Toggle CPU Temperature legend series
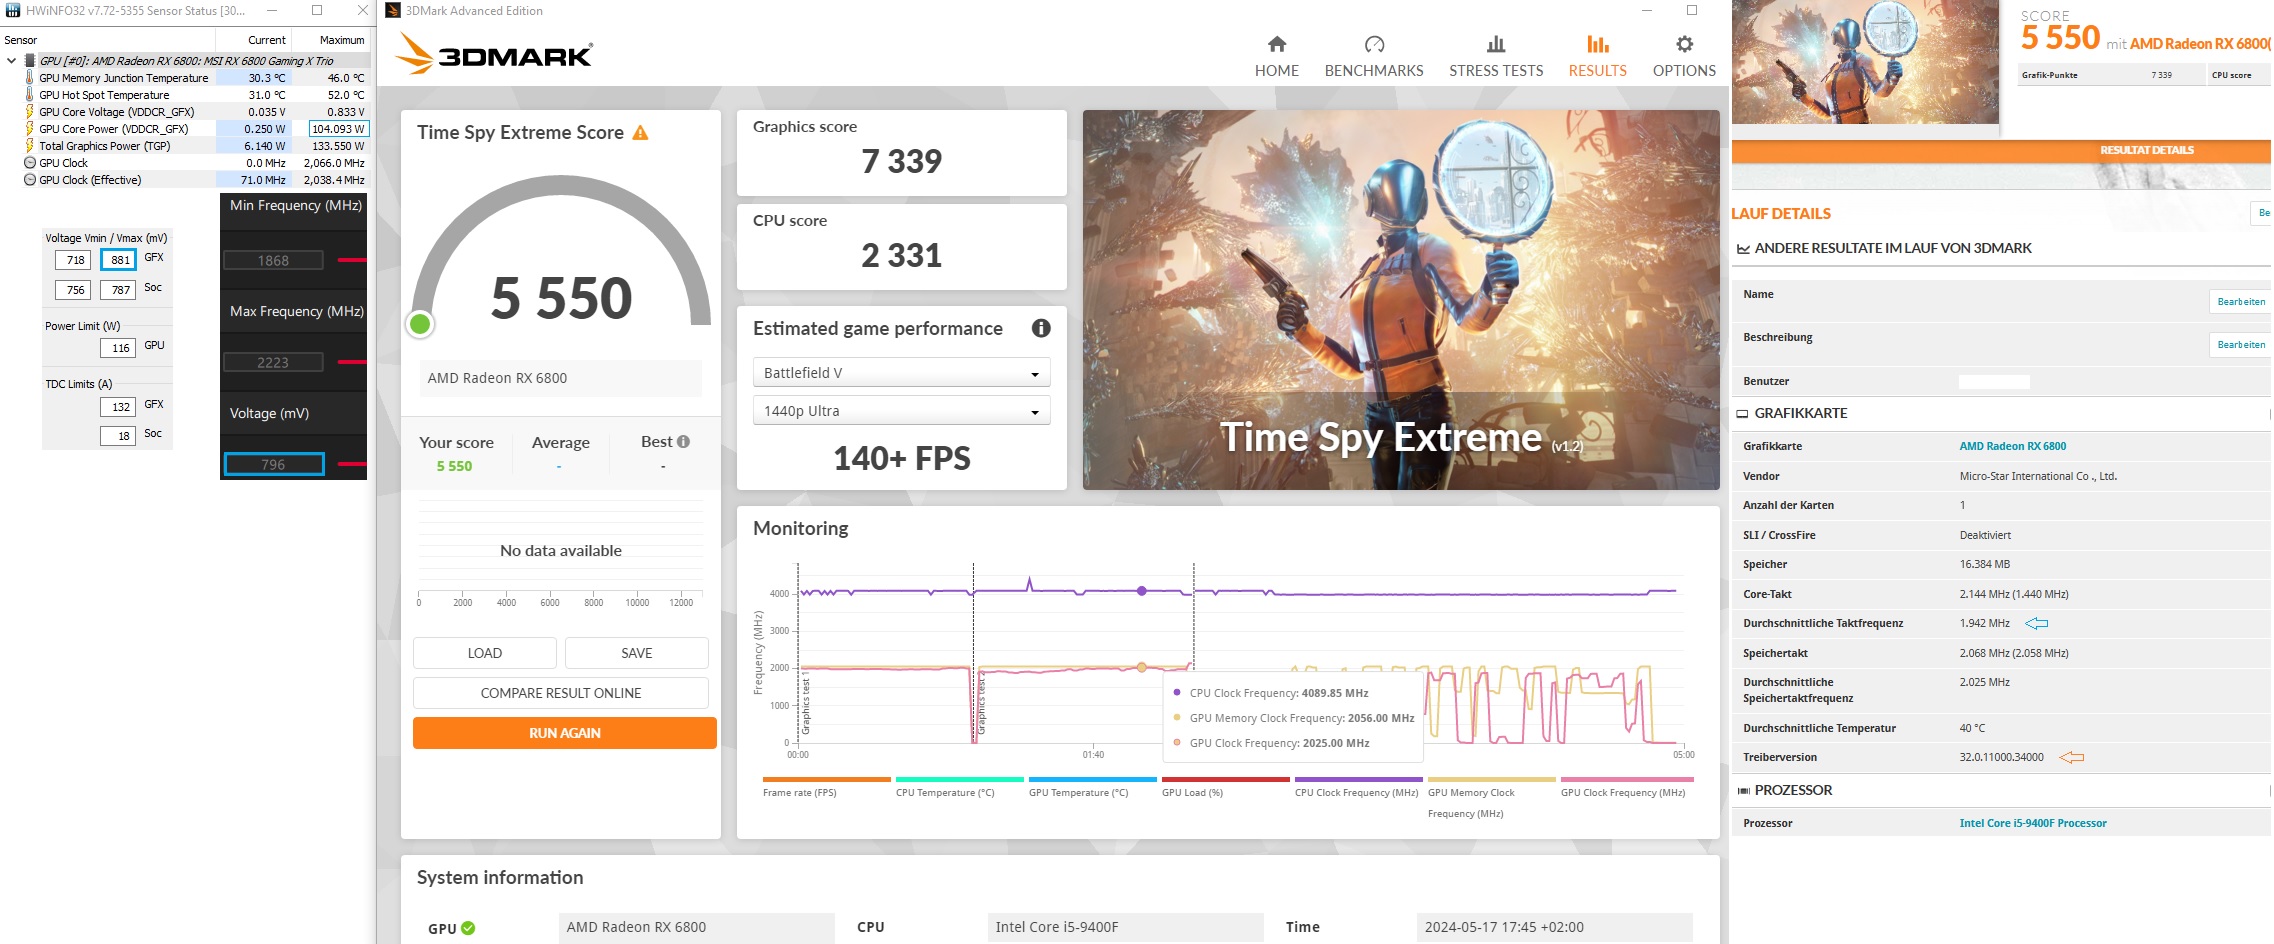This screenshot has height=944, width=2274. tap(959, 786)
